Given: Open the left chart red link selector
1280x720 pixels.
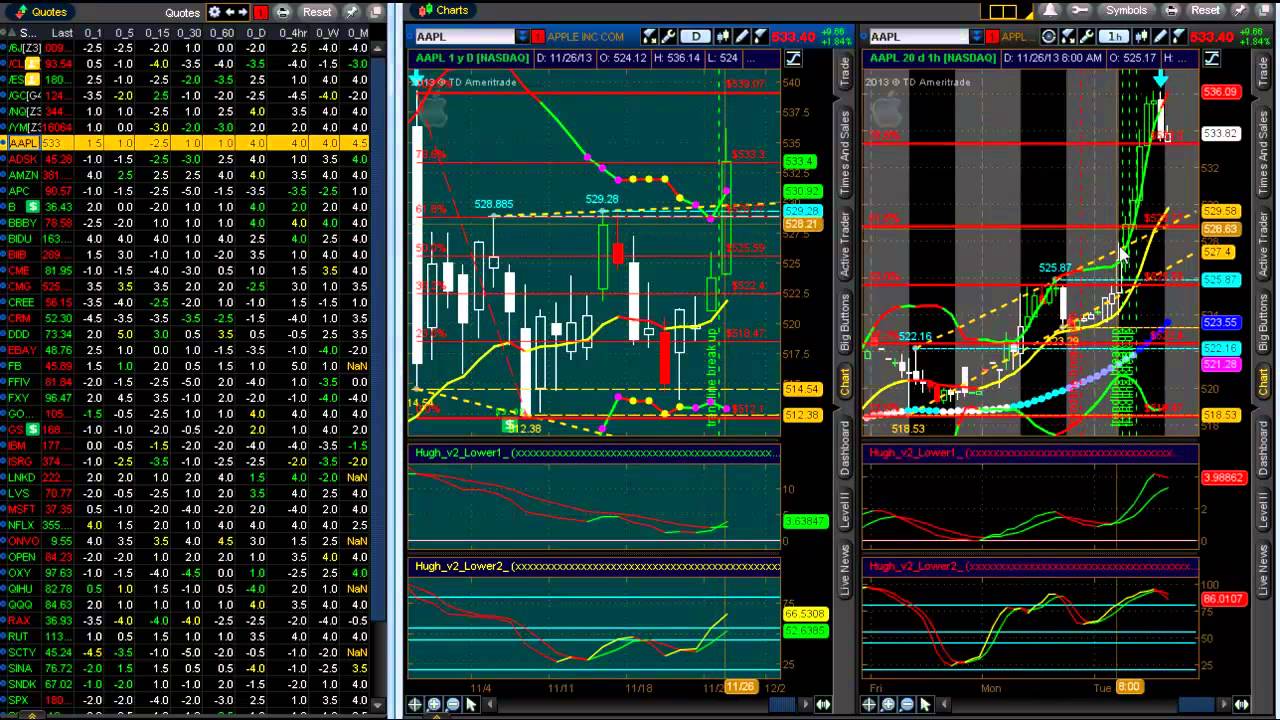Looking at the screenshot, I should click(x=537, y=37).
